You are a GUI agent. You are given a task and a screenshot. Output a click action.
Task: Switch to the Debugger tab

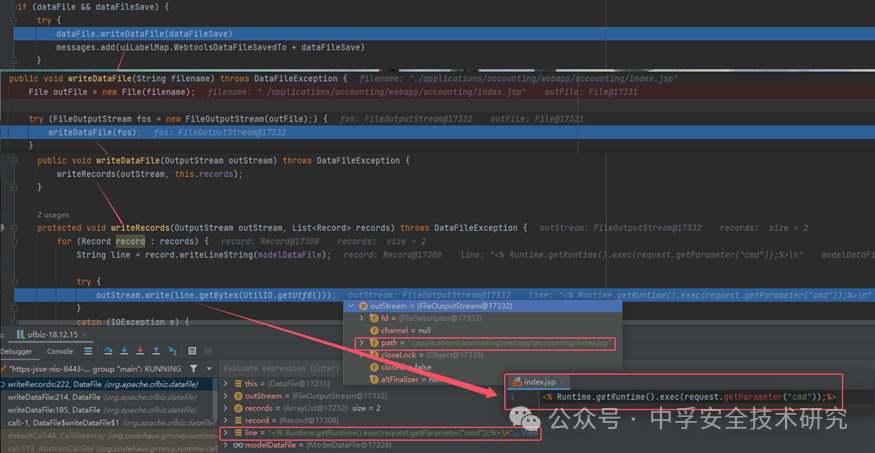click(x=16, y=351)
